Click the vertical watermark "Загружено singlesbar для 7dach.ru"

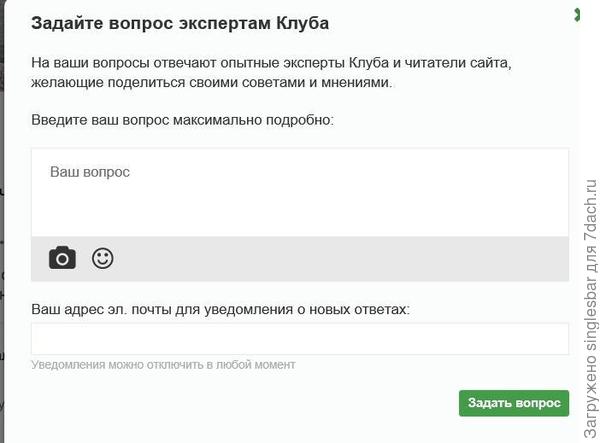(x=588, y=300)
